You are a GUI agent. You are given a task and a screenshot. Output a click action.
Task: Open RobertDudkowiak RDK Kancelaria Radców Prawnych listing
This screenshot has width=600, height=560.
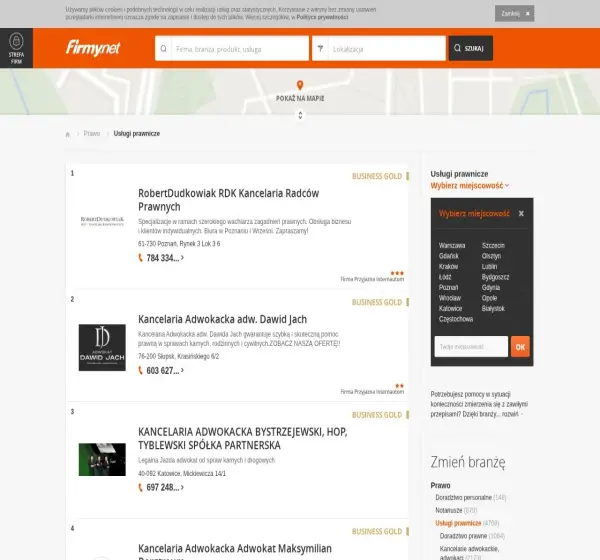(228, 200)
